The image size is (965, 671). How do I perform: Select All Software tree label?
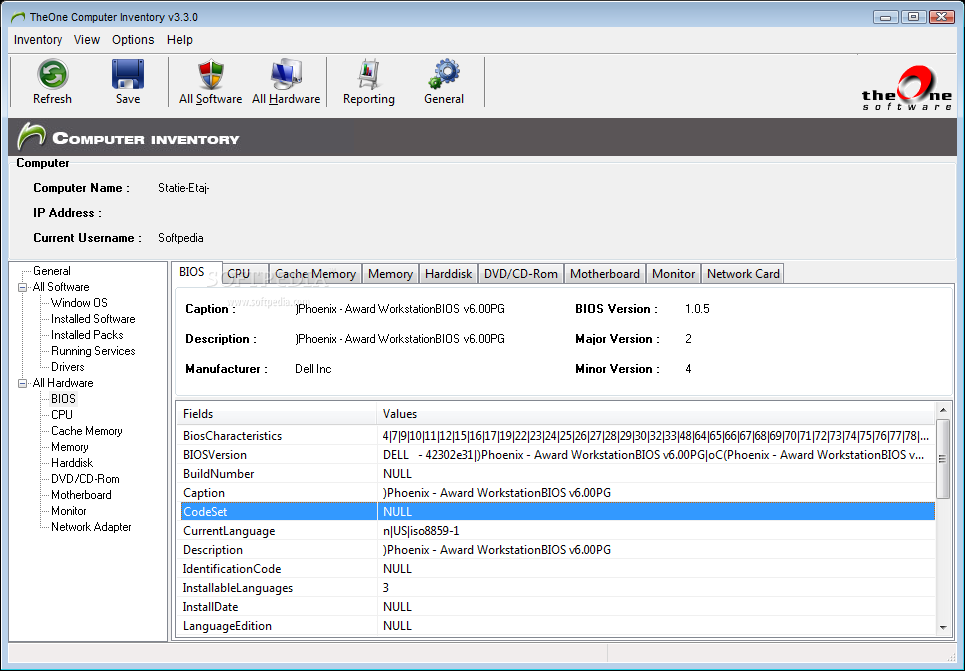(61, 287)
